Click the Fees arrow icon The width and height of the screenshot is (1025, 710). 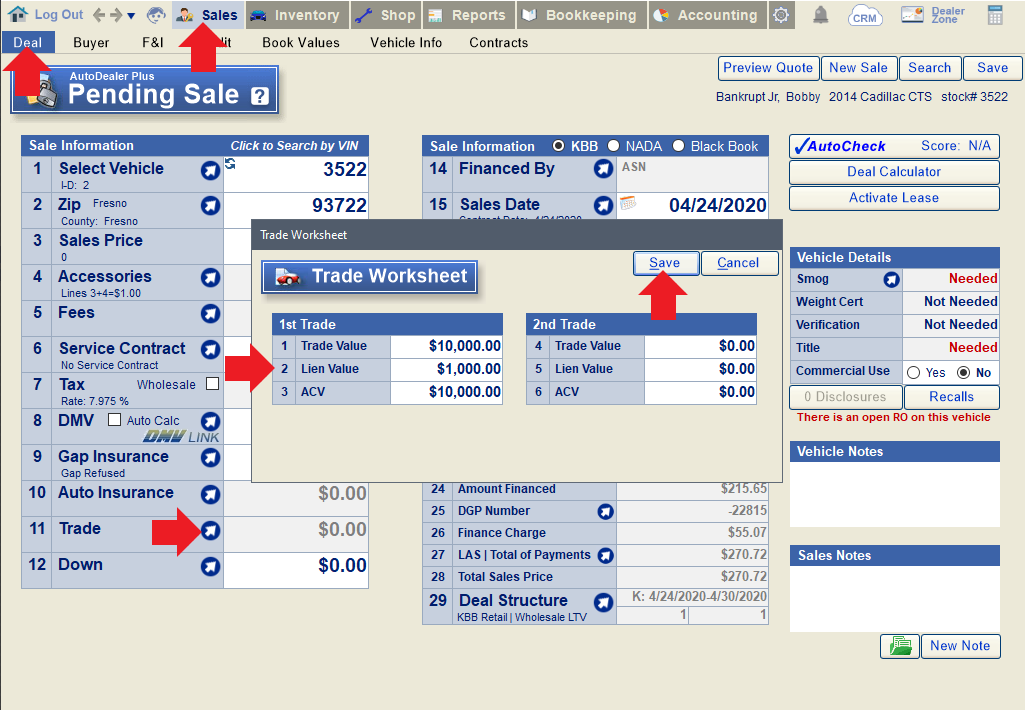tap(210, 314)
